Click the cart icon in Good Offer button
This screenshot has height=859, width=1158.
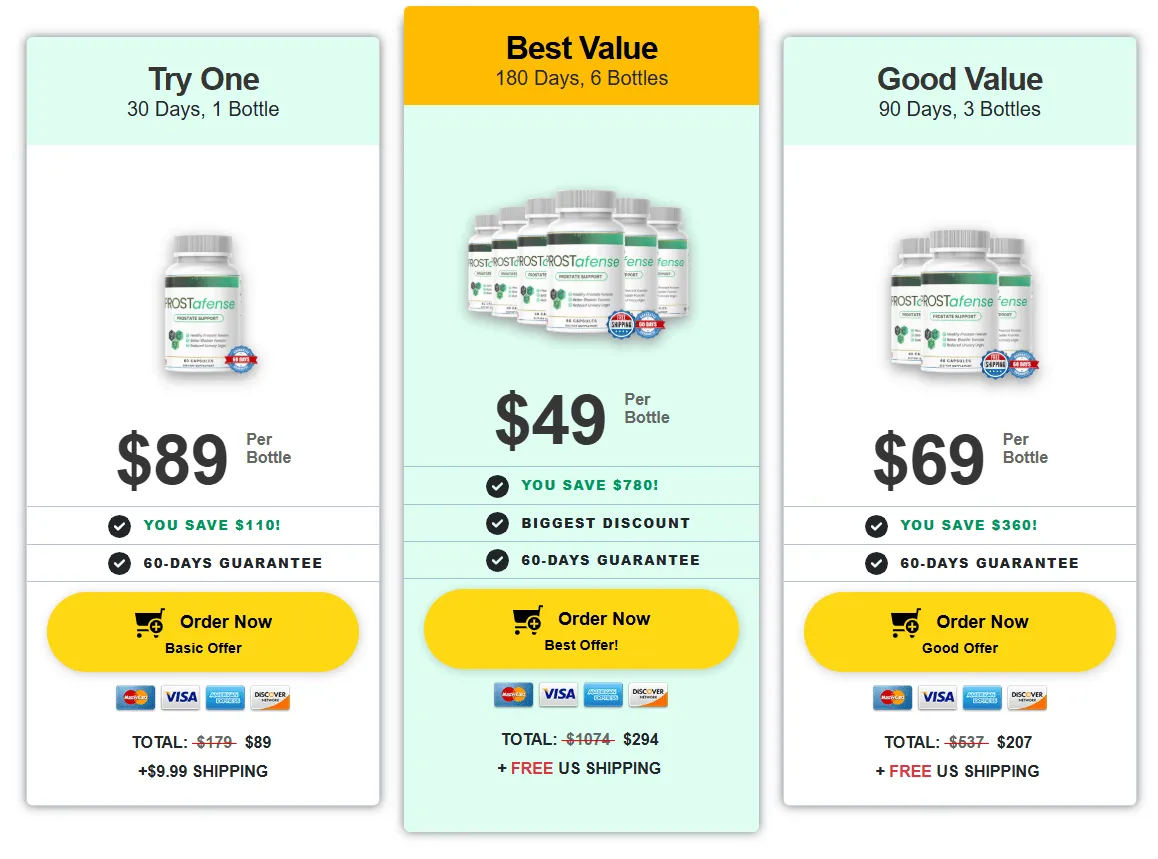pyautogui.click(x=906, y=623)
